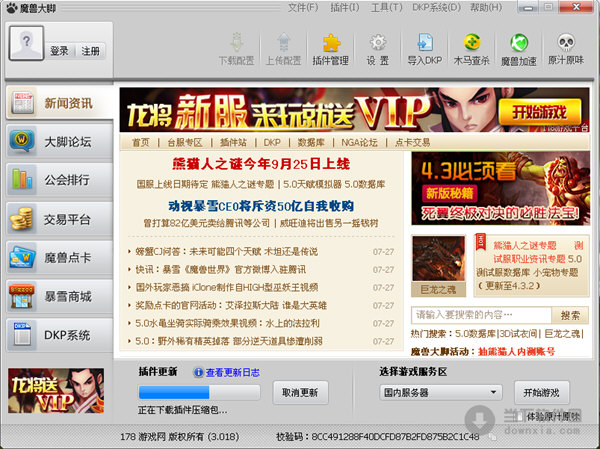The height and width of the screenshot is (449, 600).
Task: Open 大脚论坛 forum sidebar item
Action: [59, 142]
